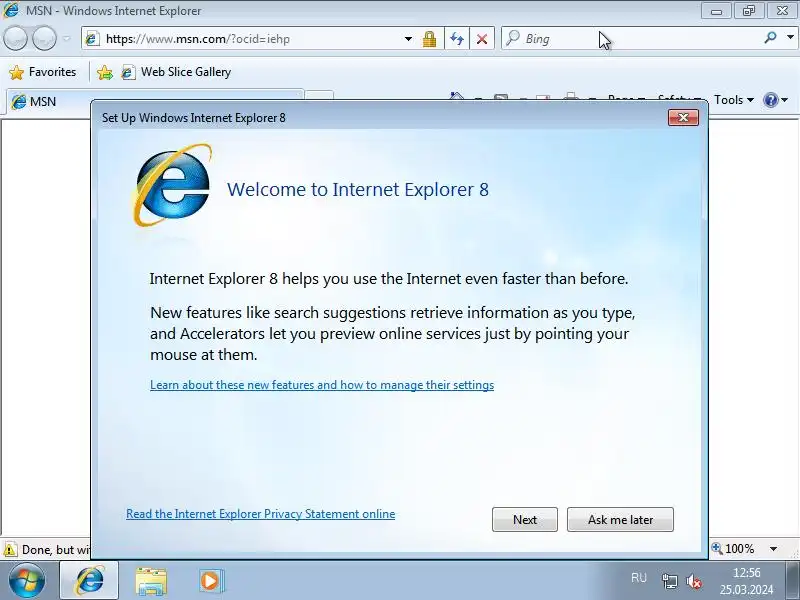Screen dimensions: 800x600
Task: Select the MSN browser tab
Action: (x=153, y=102)
